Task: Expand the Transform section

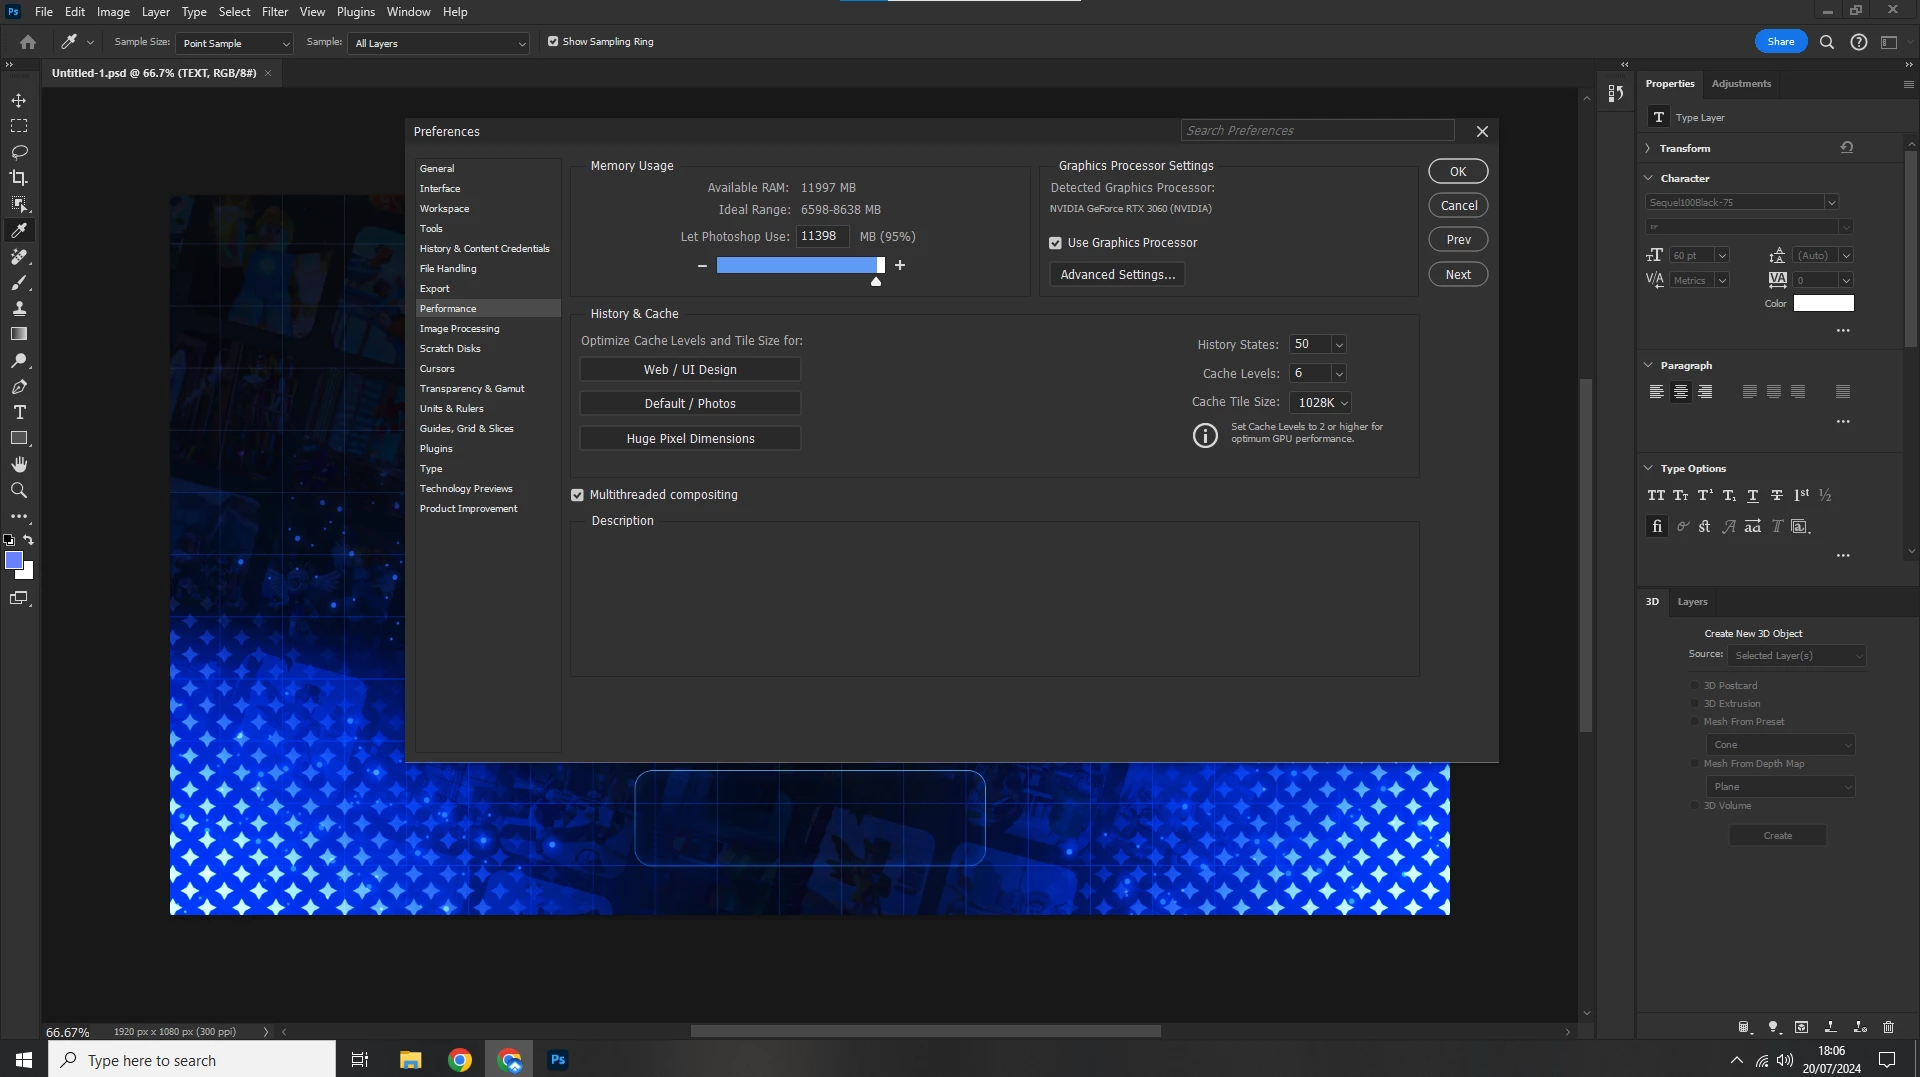Action: pyautogui.click(x=1648, y=148)
